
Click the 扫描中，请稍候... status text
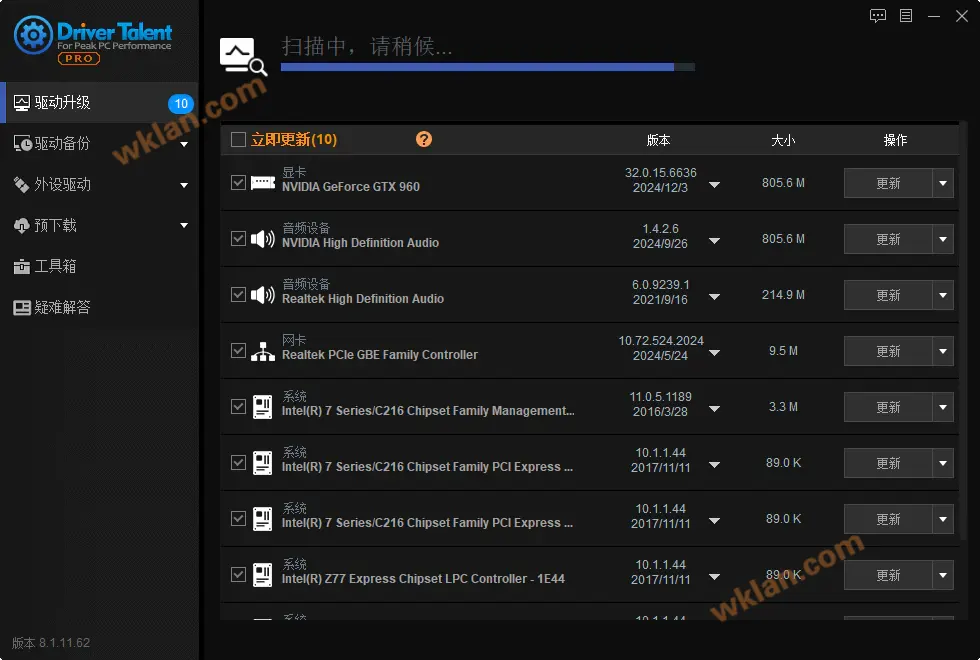(x=367, y=46)
